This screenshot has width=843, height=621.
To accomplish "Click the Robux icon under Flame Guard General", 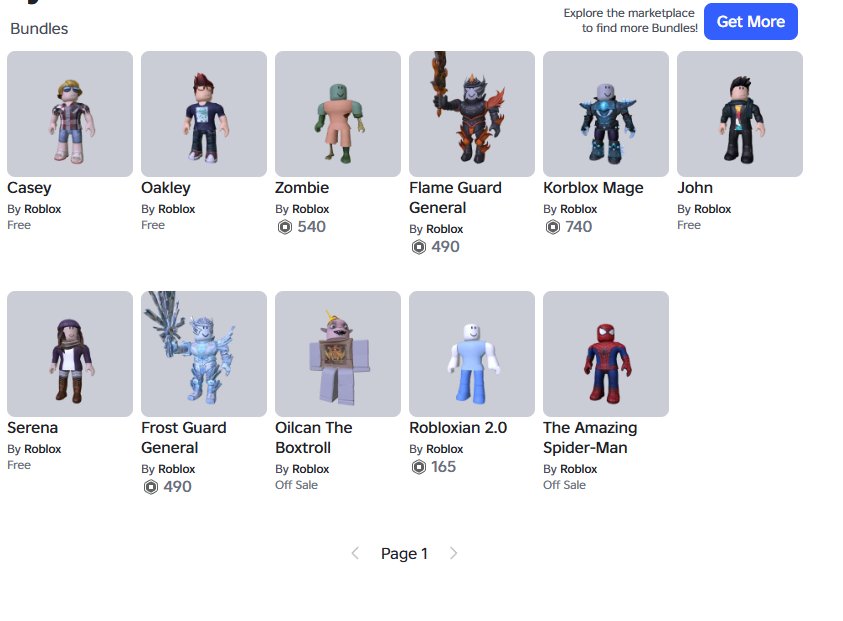I will click(419, 247).
